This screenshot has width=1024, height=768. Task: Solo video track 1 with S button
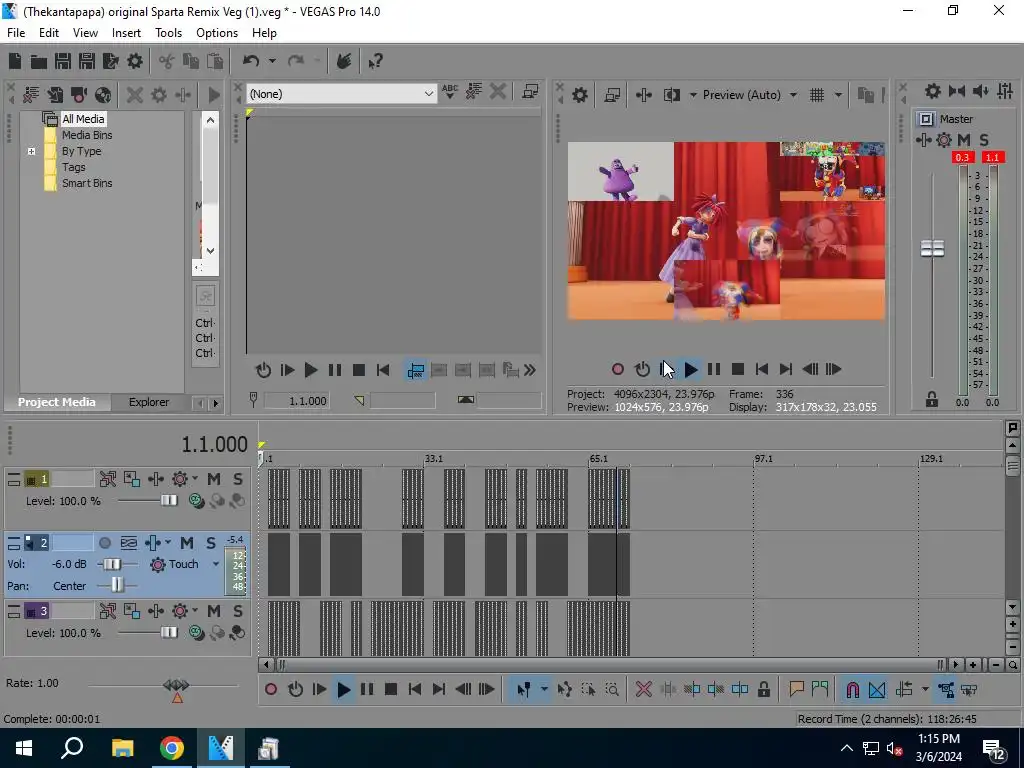238,479
